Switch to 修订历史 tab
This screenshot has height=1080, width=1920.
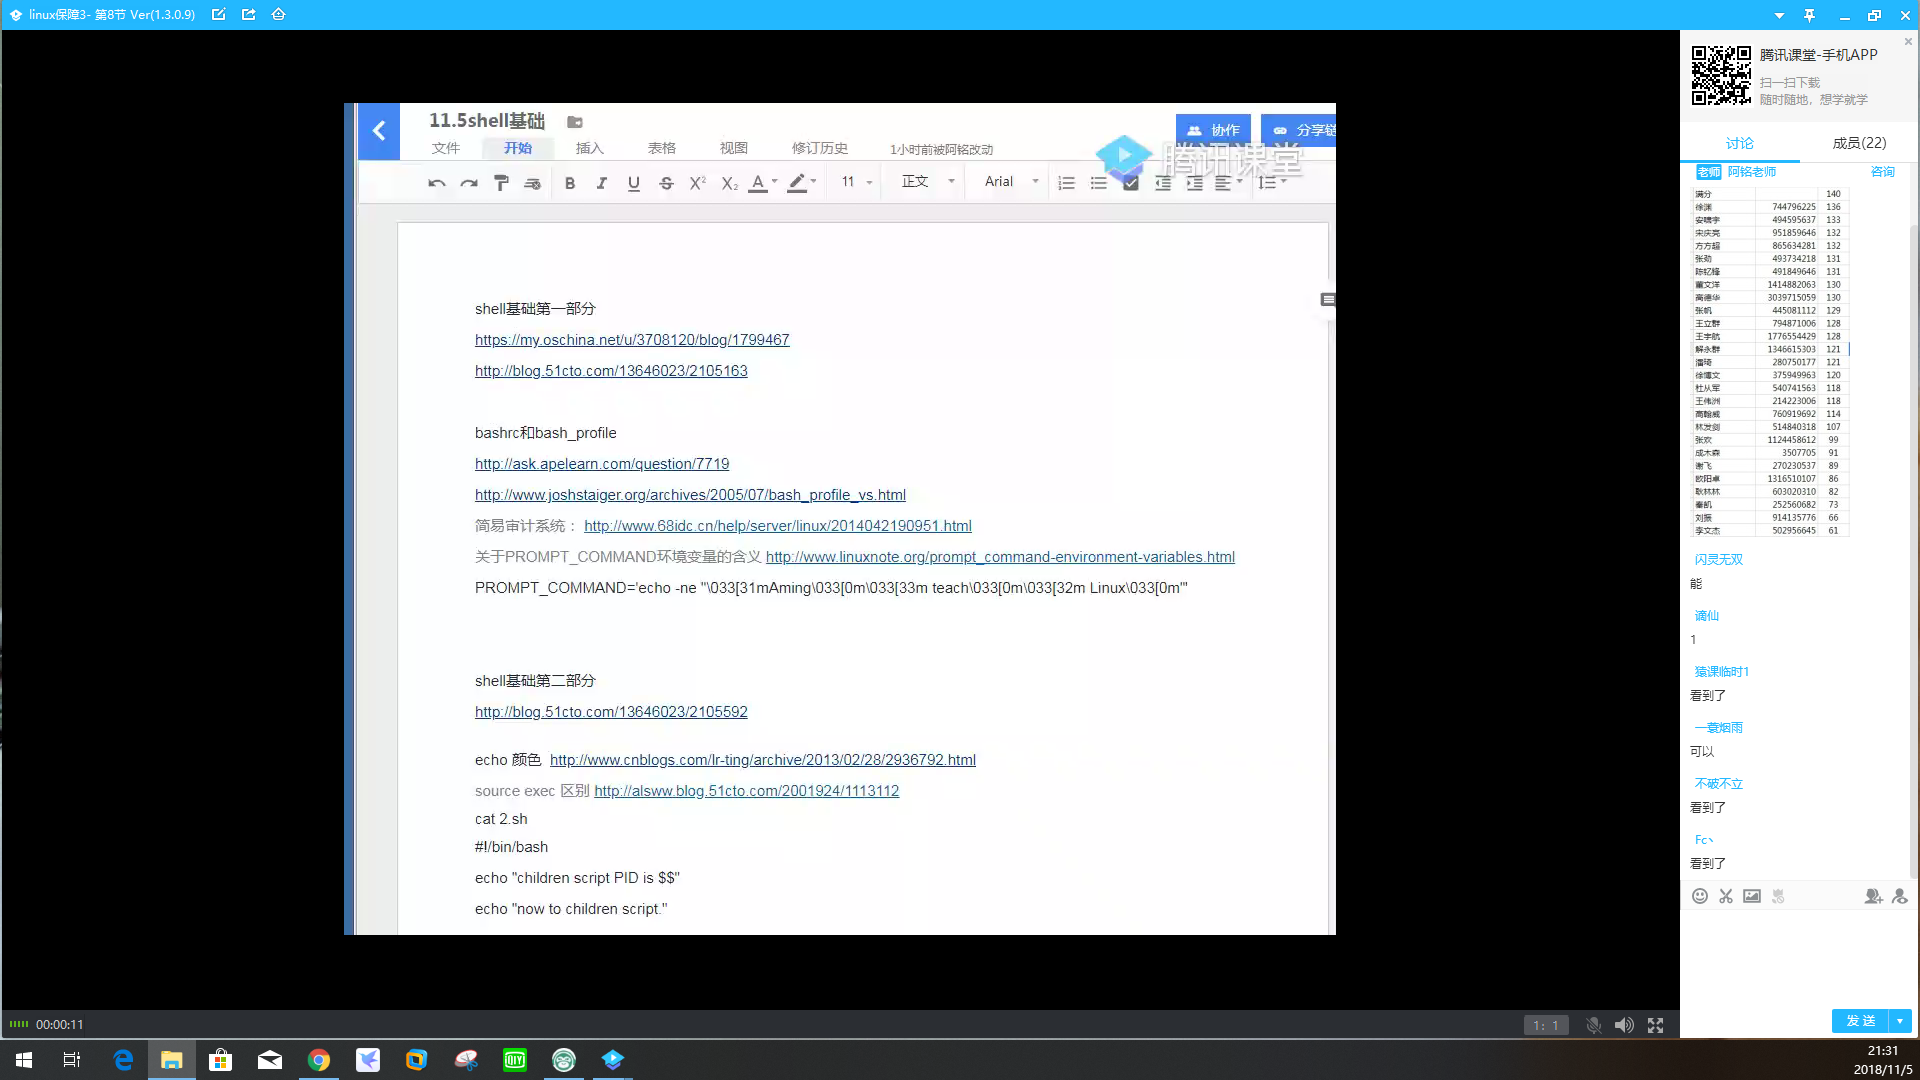click(x=819, y=148)
